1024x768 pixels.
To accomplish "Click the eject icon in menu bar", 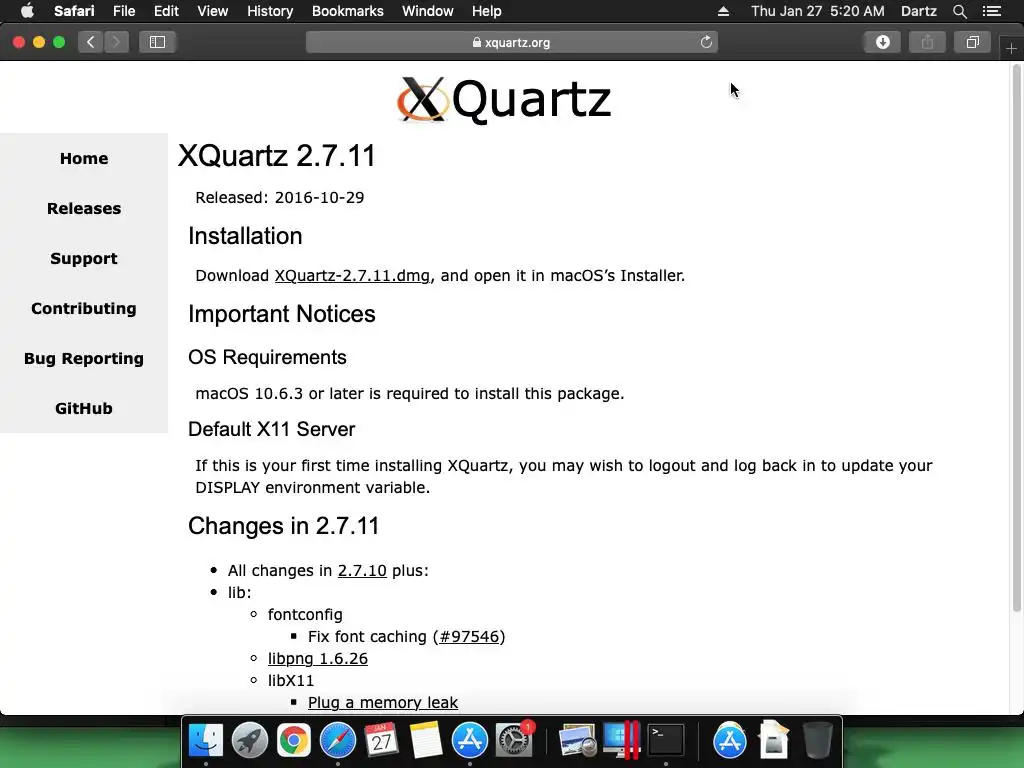I will (x=723, y=11).
